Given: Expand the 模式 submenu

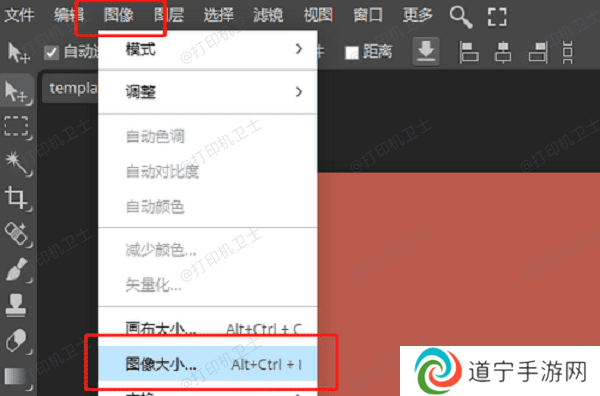Looking at the screenshot, I should click(208, 50).
